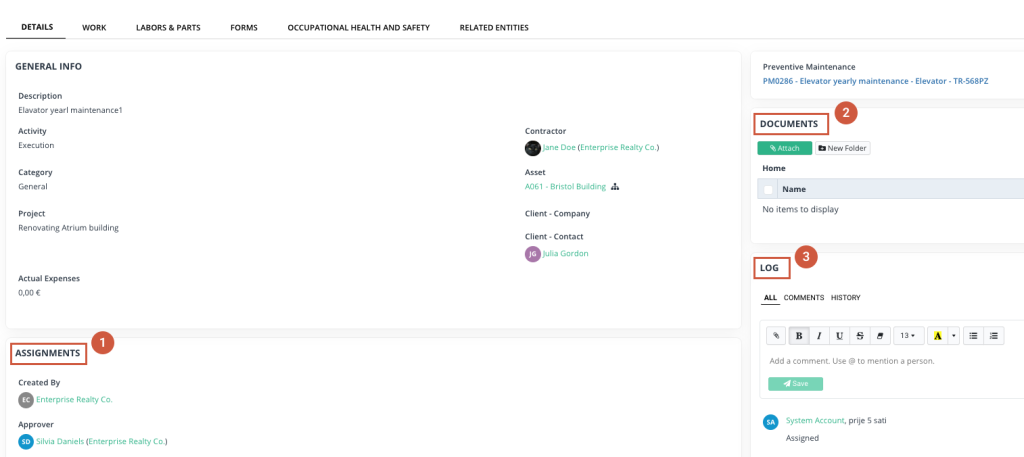The height and width of the screenshot is (457, 1024).
Task: Open Enterprise Realty Co. link under Created By
Action: 74,399
